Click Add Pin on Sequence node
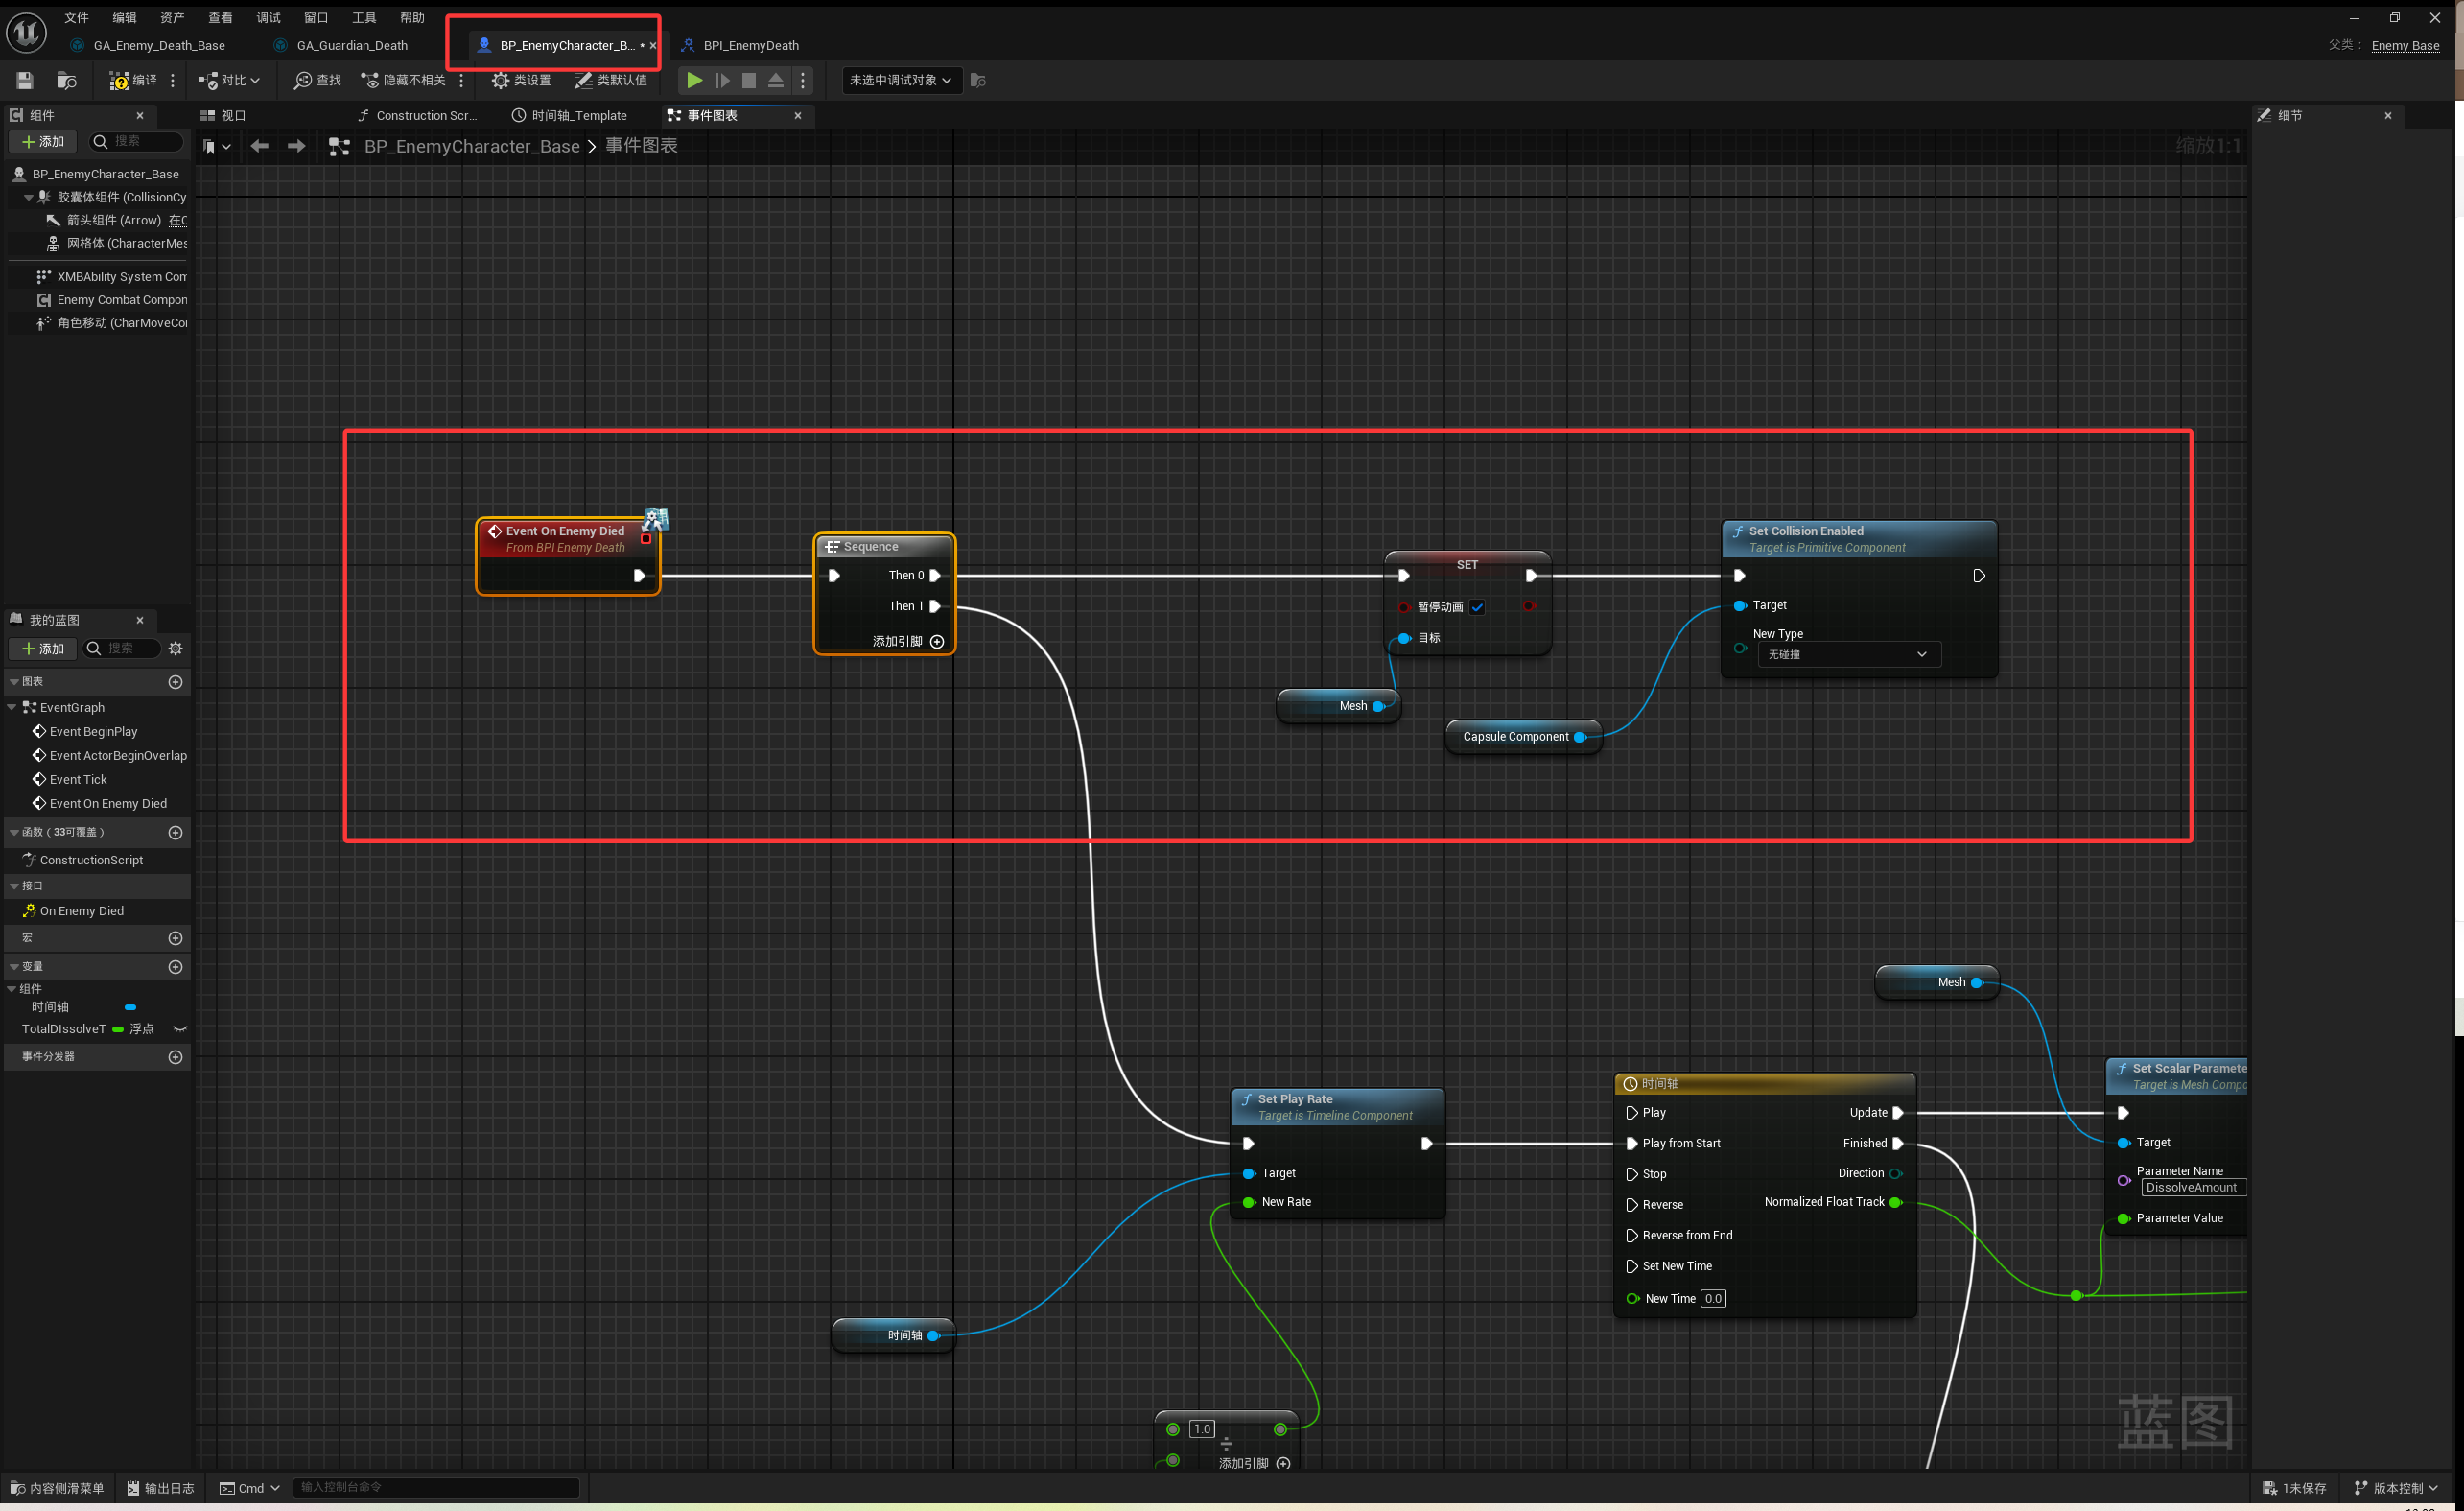The width and height of the screenshot is (2464, 1511). click(x=937, y=642)
